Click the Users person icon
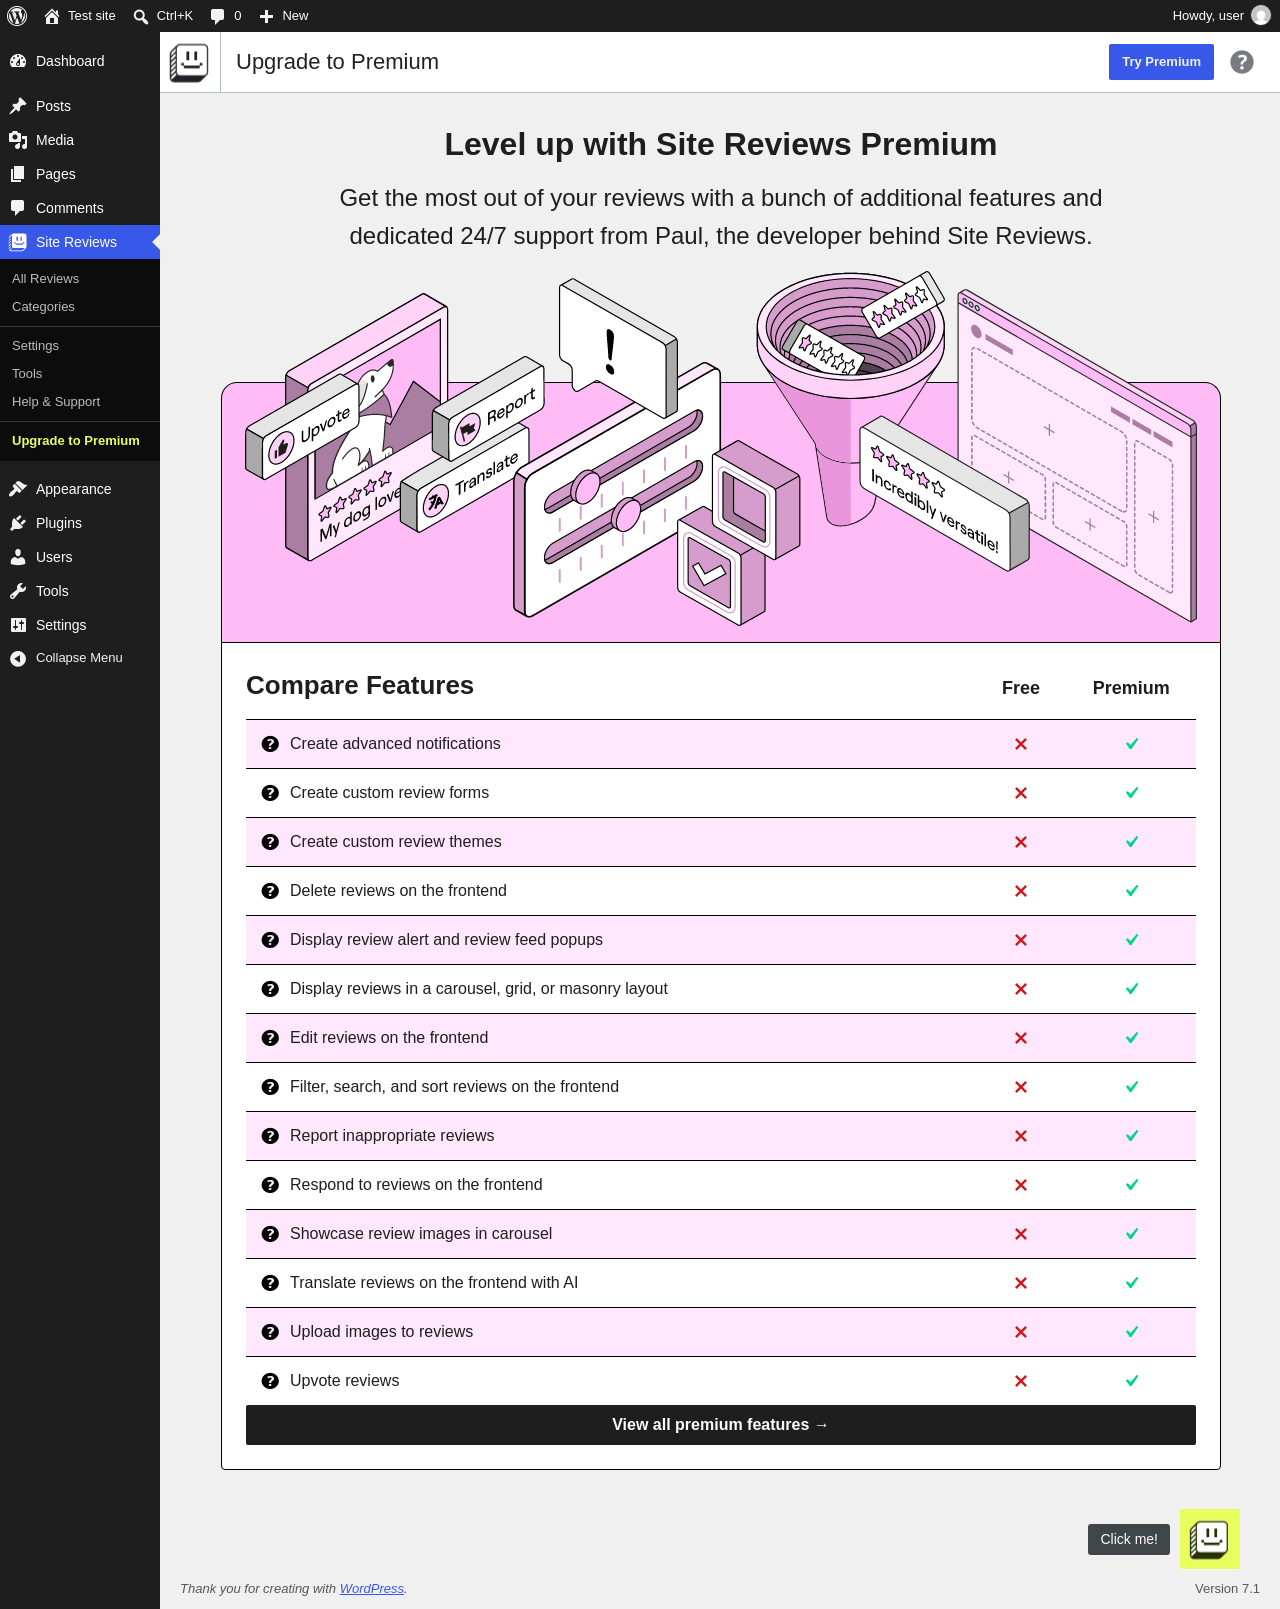 point(18,557)
